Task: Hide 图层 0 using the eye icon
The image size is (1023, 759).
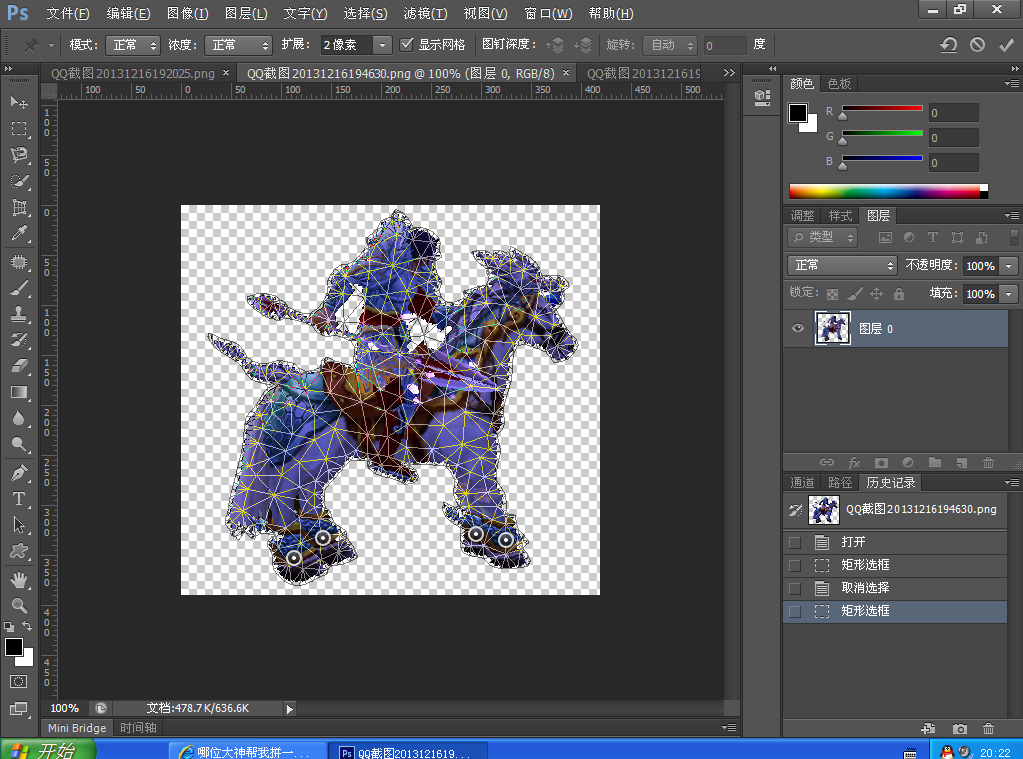Action: click(797, 328)
